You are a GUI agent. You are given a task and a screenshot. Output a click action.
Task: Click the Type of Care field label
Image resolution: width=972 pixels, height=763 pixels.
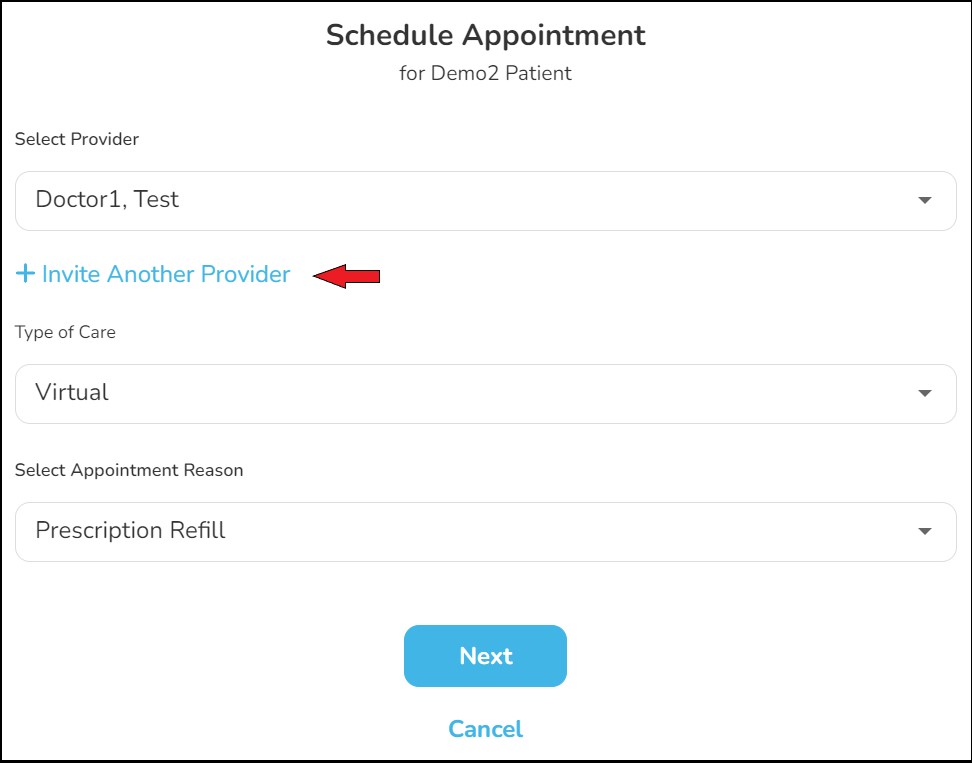[65, 333]
